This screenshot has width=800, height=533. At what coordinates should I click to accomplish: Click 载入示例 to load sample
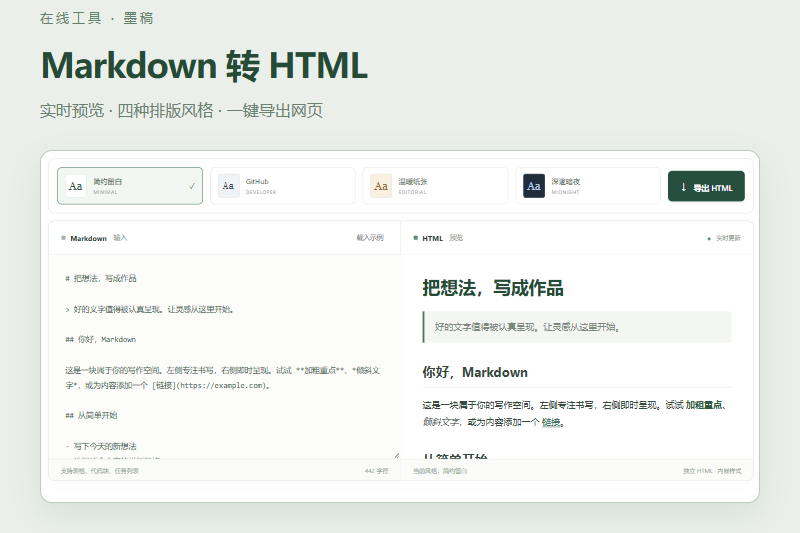click(370, 238)
